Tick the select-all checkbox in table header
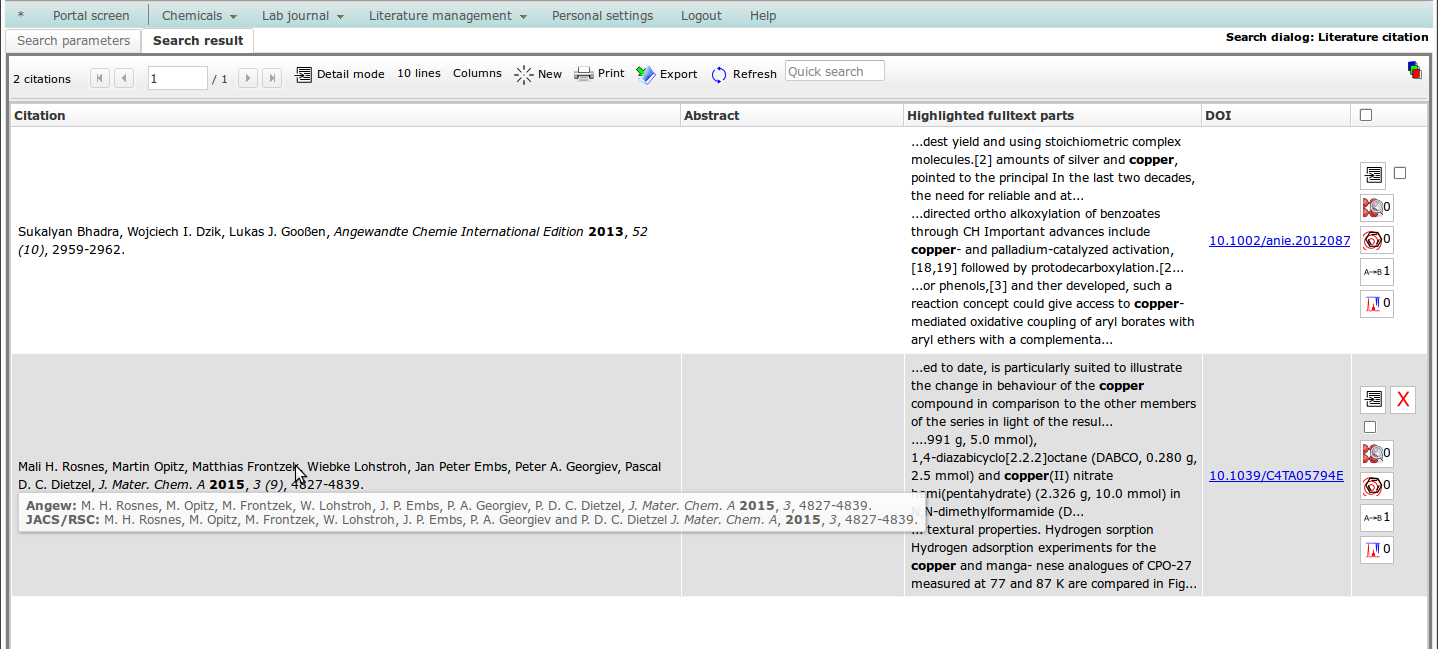The width and height of the screenshot is (1438, 649). (x=1366, y=115)
